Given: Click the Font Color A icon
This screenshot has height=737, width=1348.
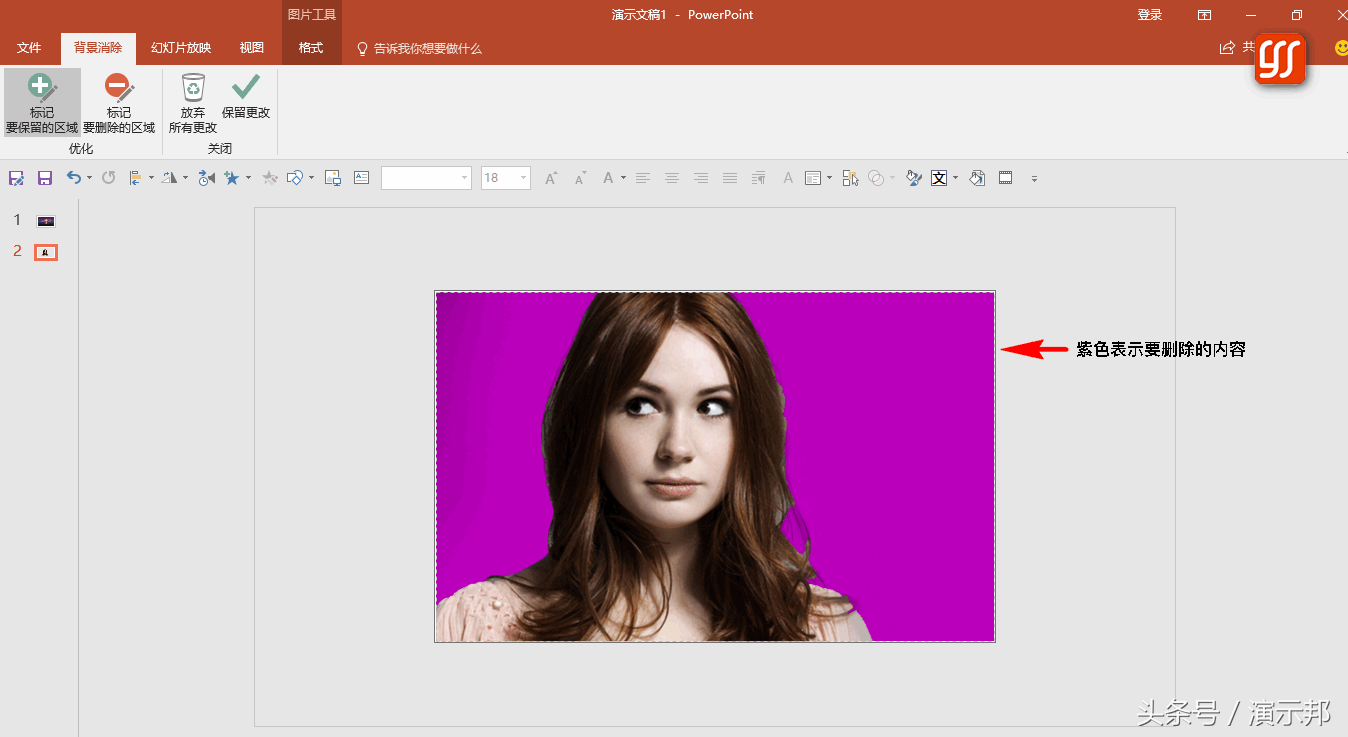Looking at the screenshot, I should click(608, 178).
